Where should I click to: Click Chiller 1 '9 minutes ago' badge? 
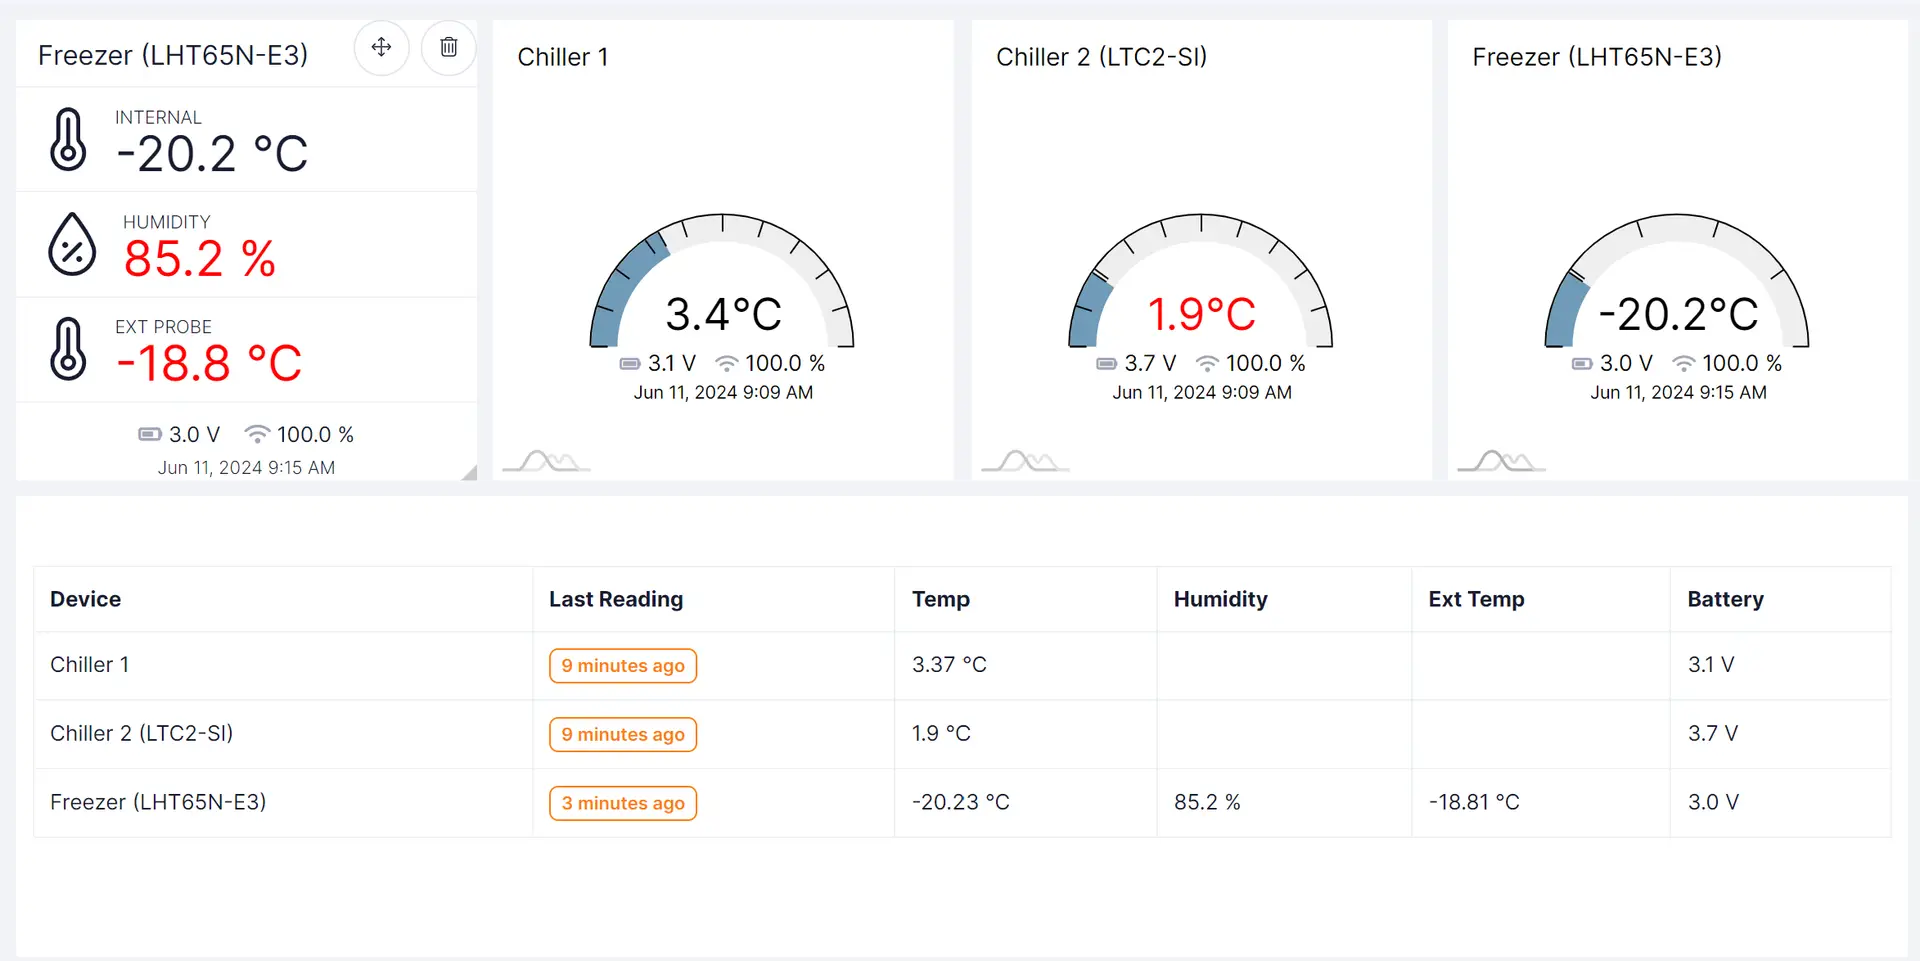click(x=622, y=666)
